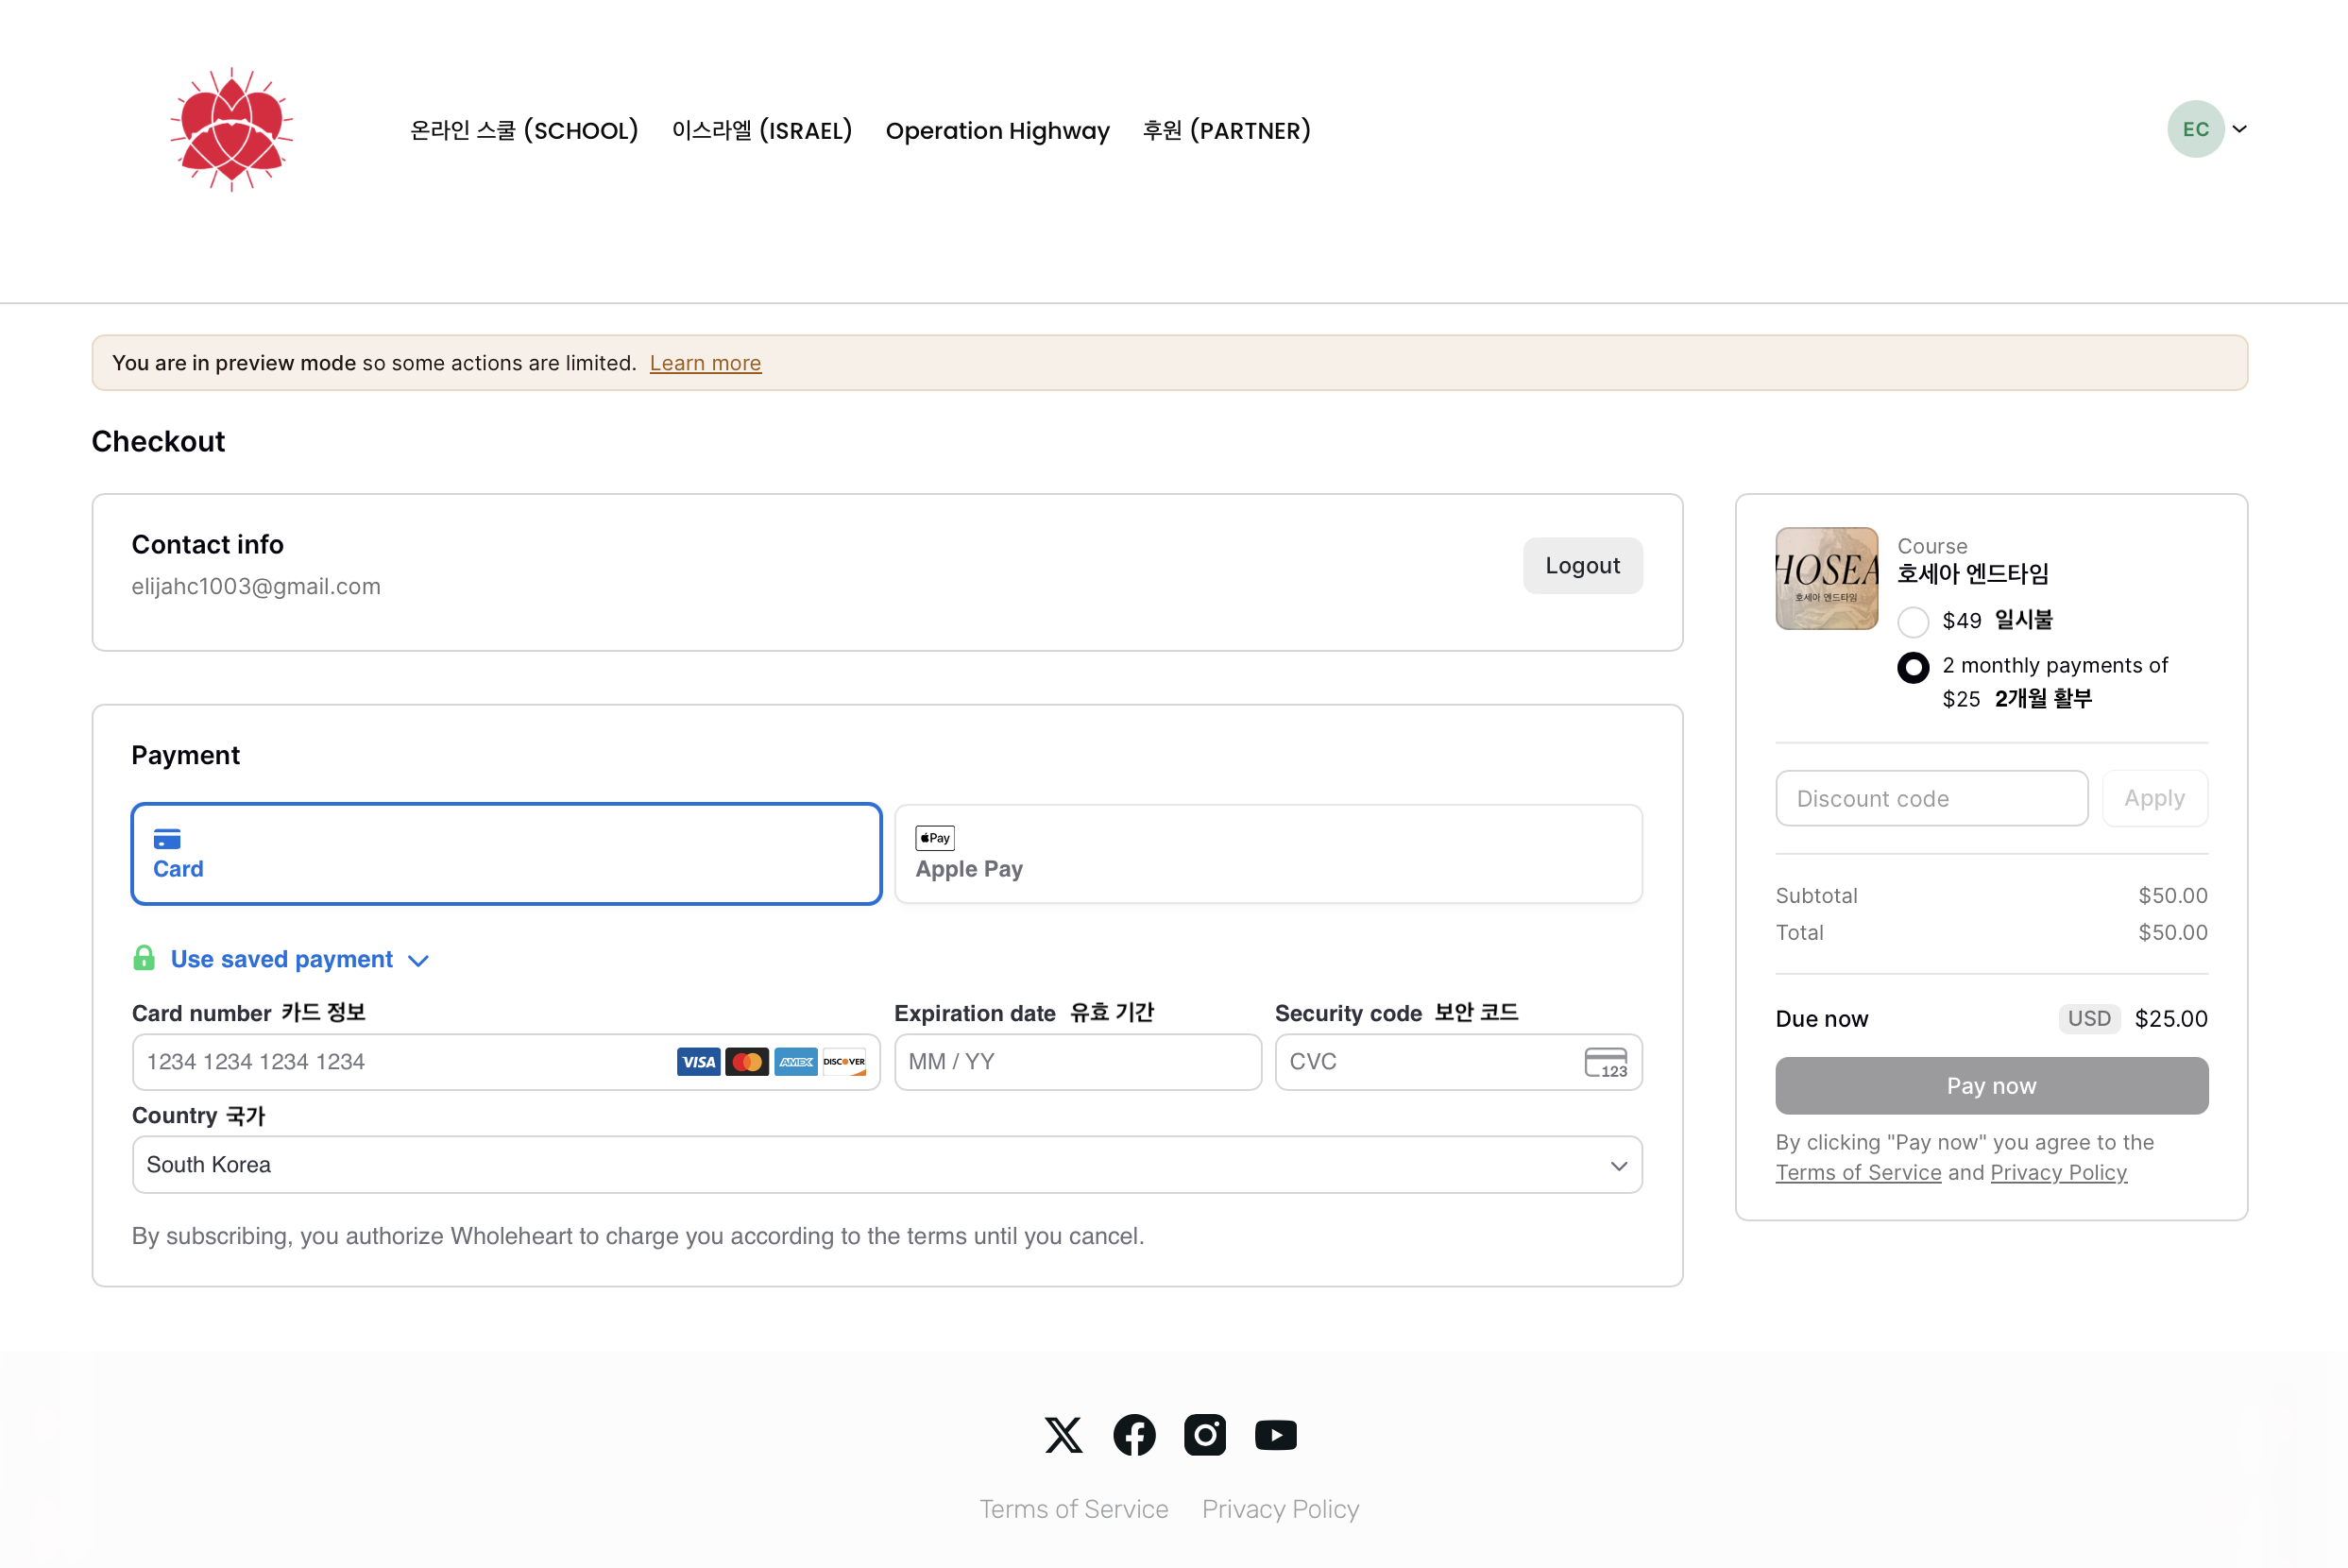This screenshot has width=2348, height=1568.
Task: Click the Discount code field
Action: (x=1930, y=799)
